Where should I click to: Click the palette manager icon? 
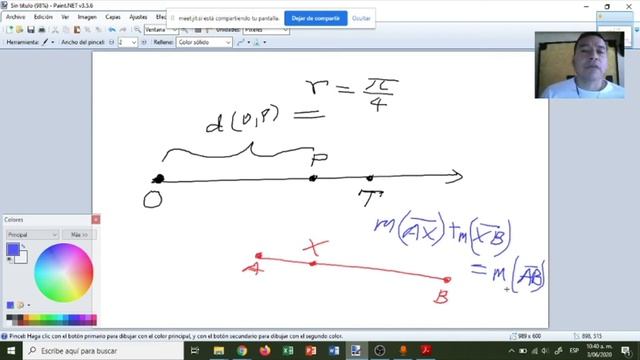pyautogui.click(x=20, y=305)
